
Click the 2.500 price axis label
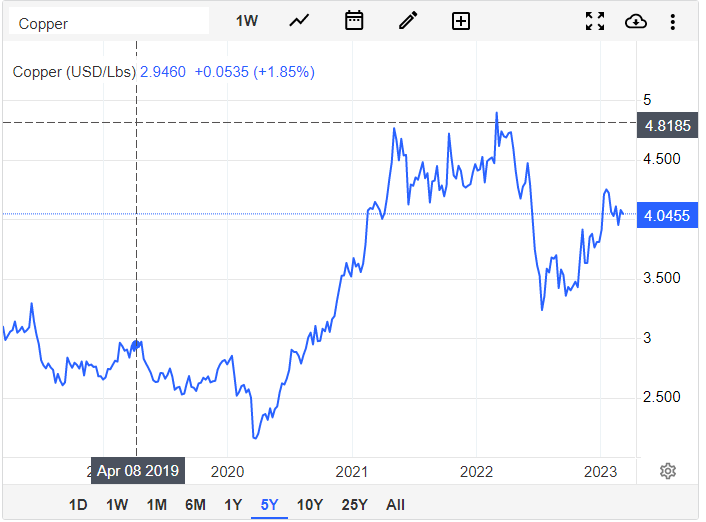pos(661,397)
